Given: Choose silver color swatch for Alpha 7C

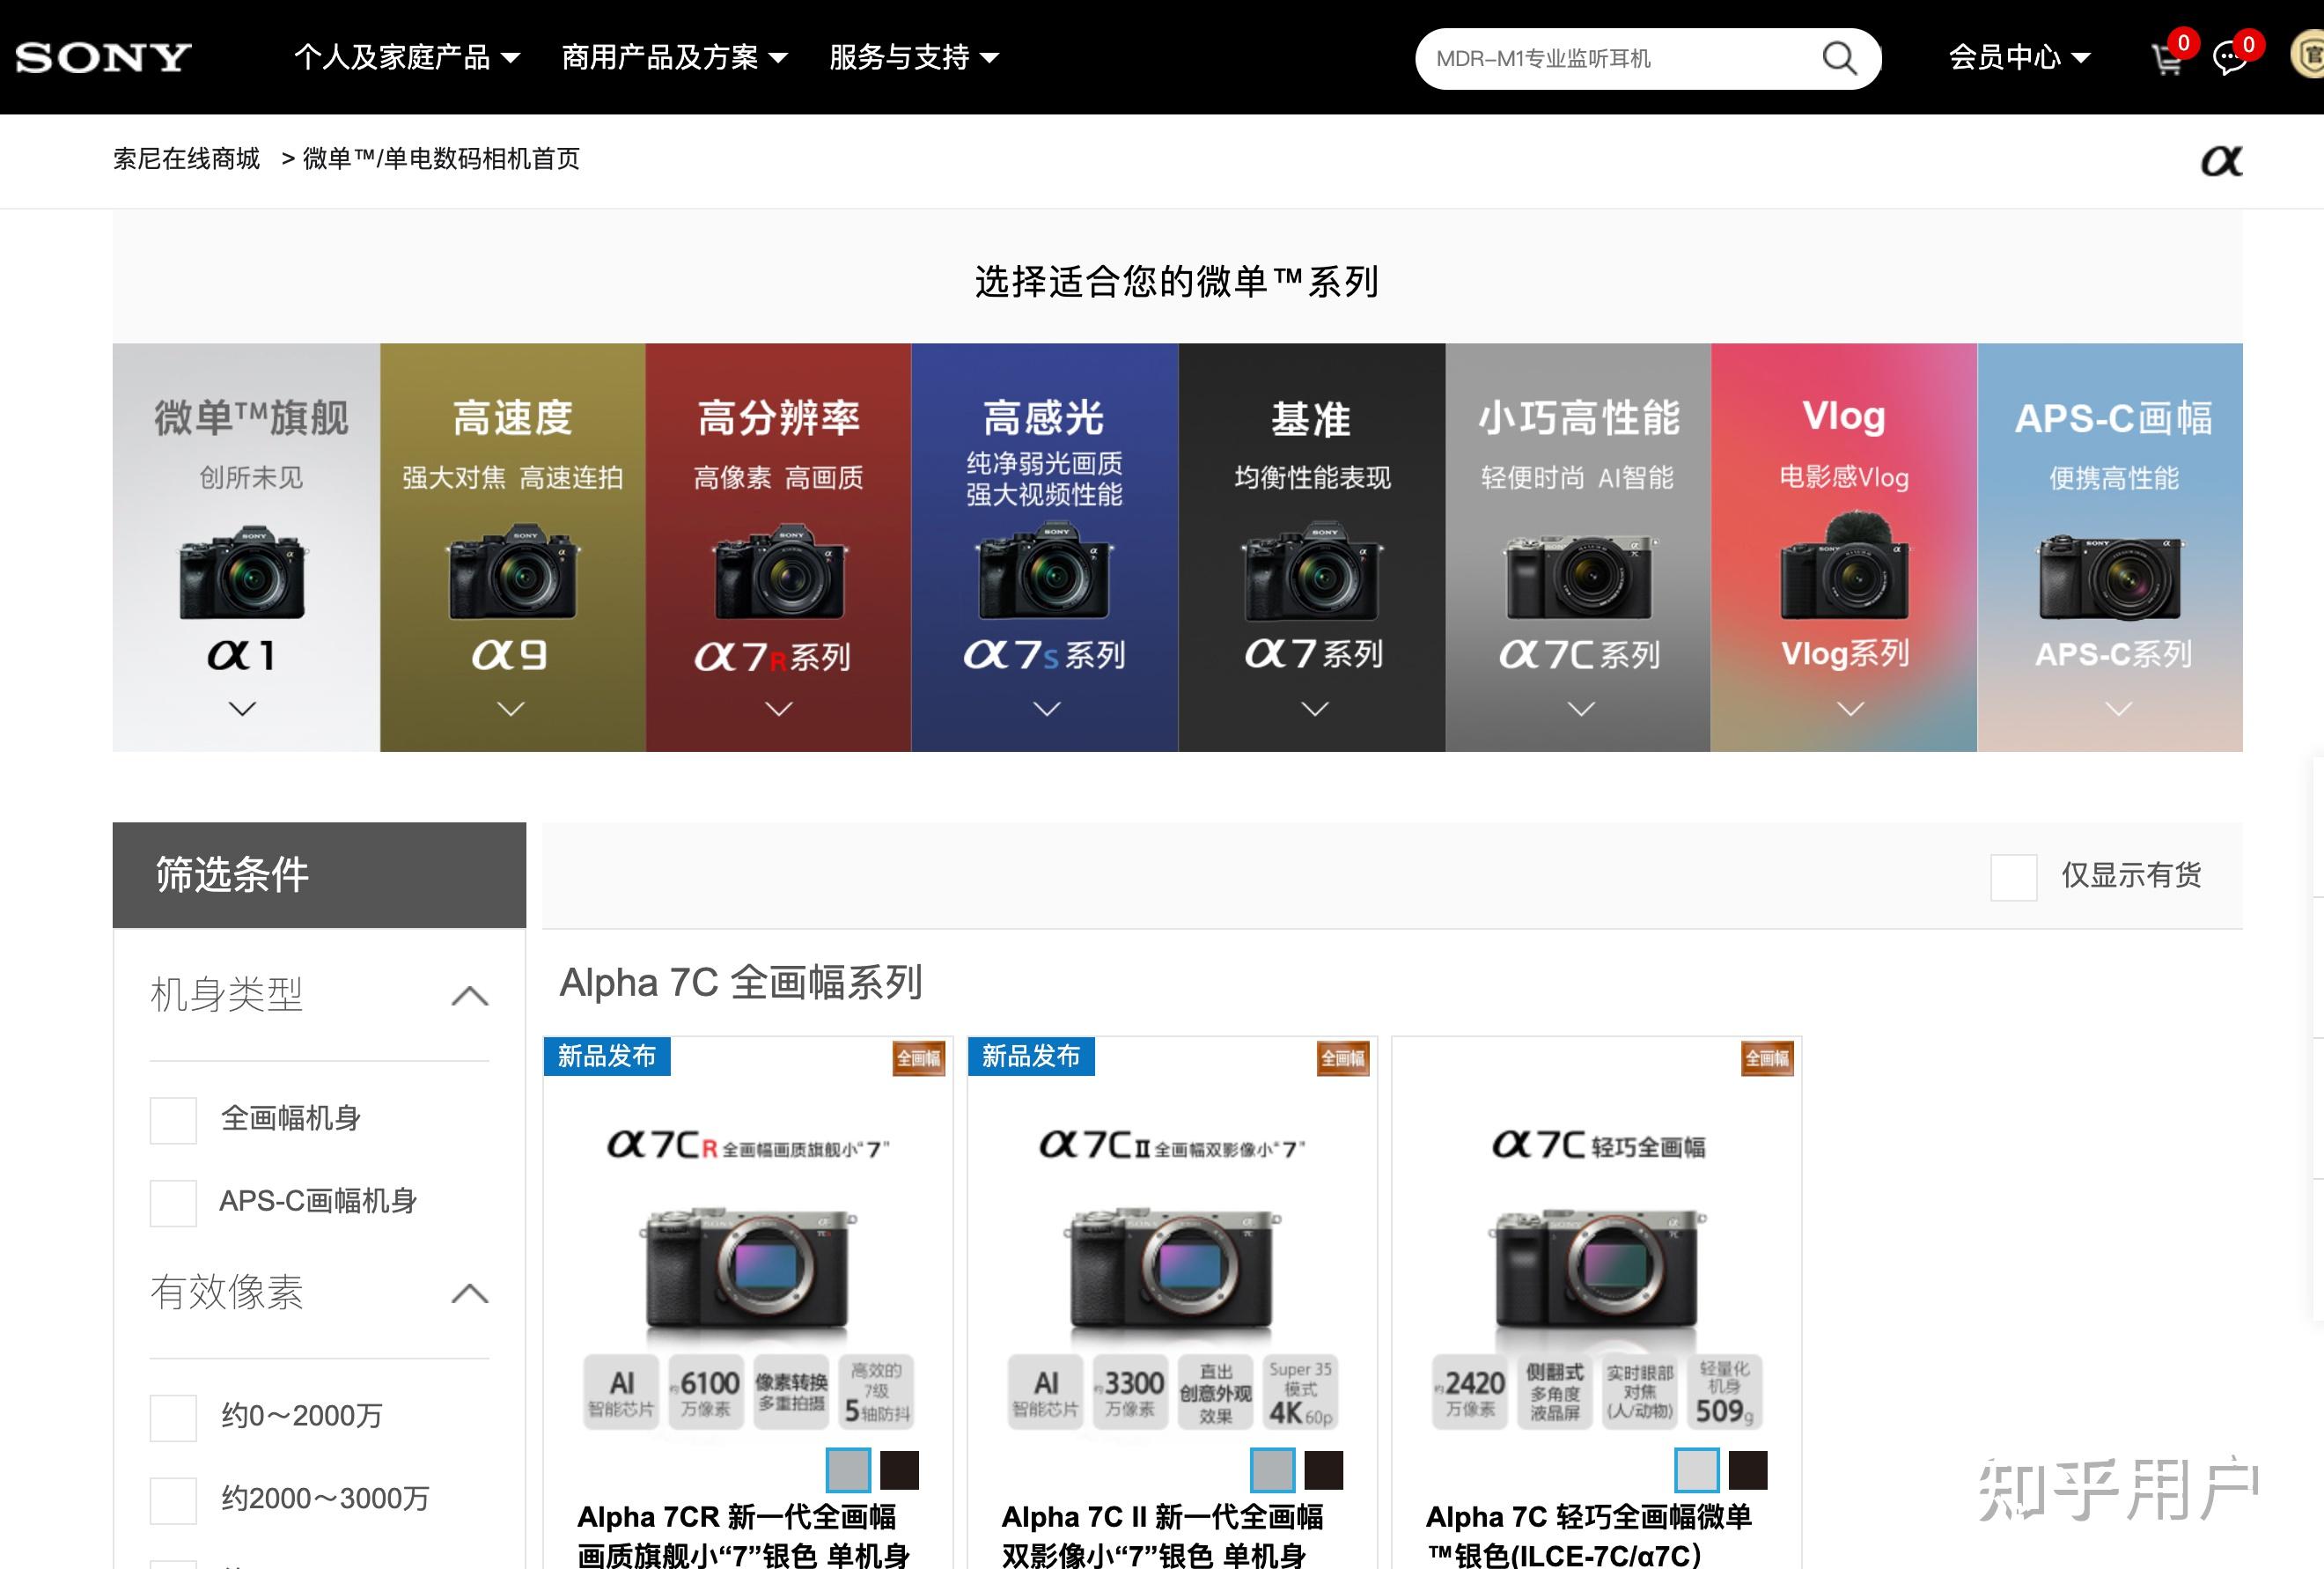Looking at the screenshot, I should tap(1697, 1470).
